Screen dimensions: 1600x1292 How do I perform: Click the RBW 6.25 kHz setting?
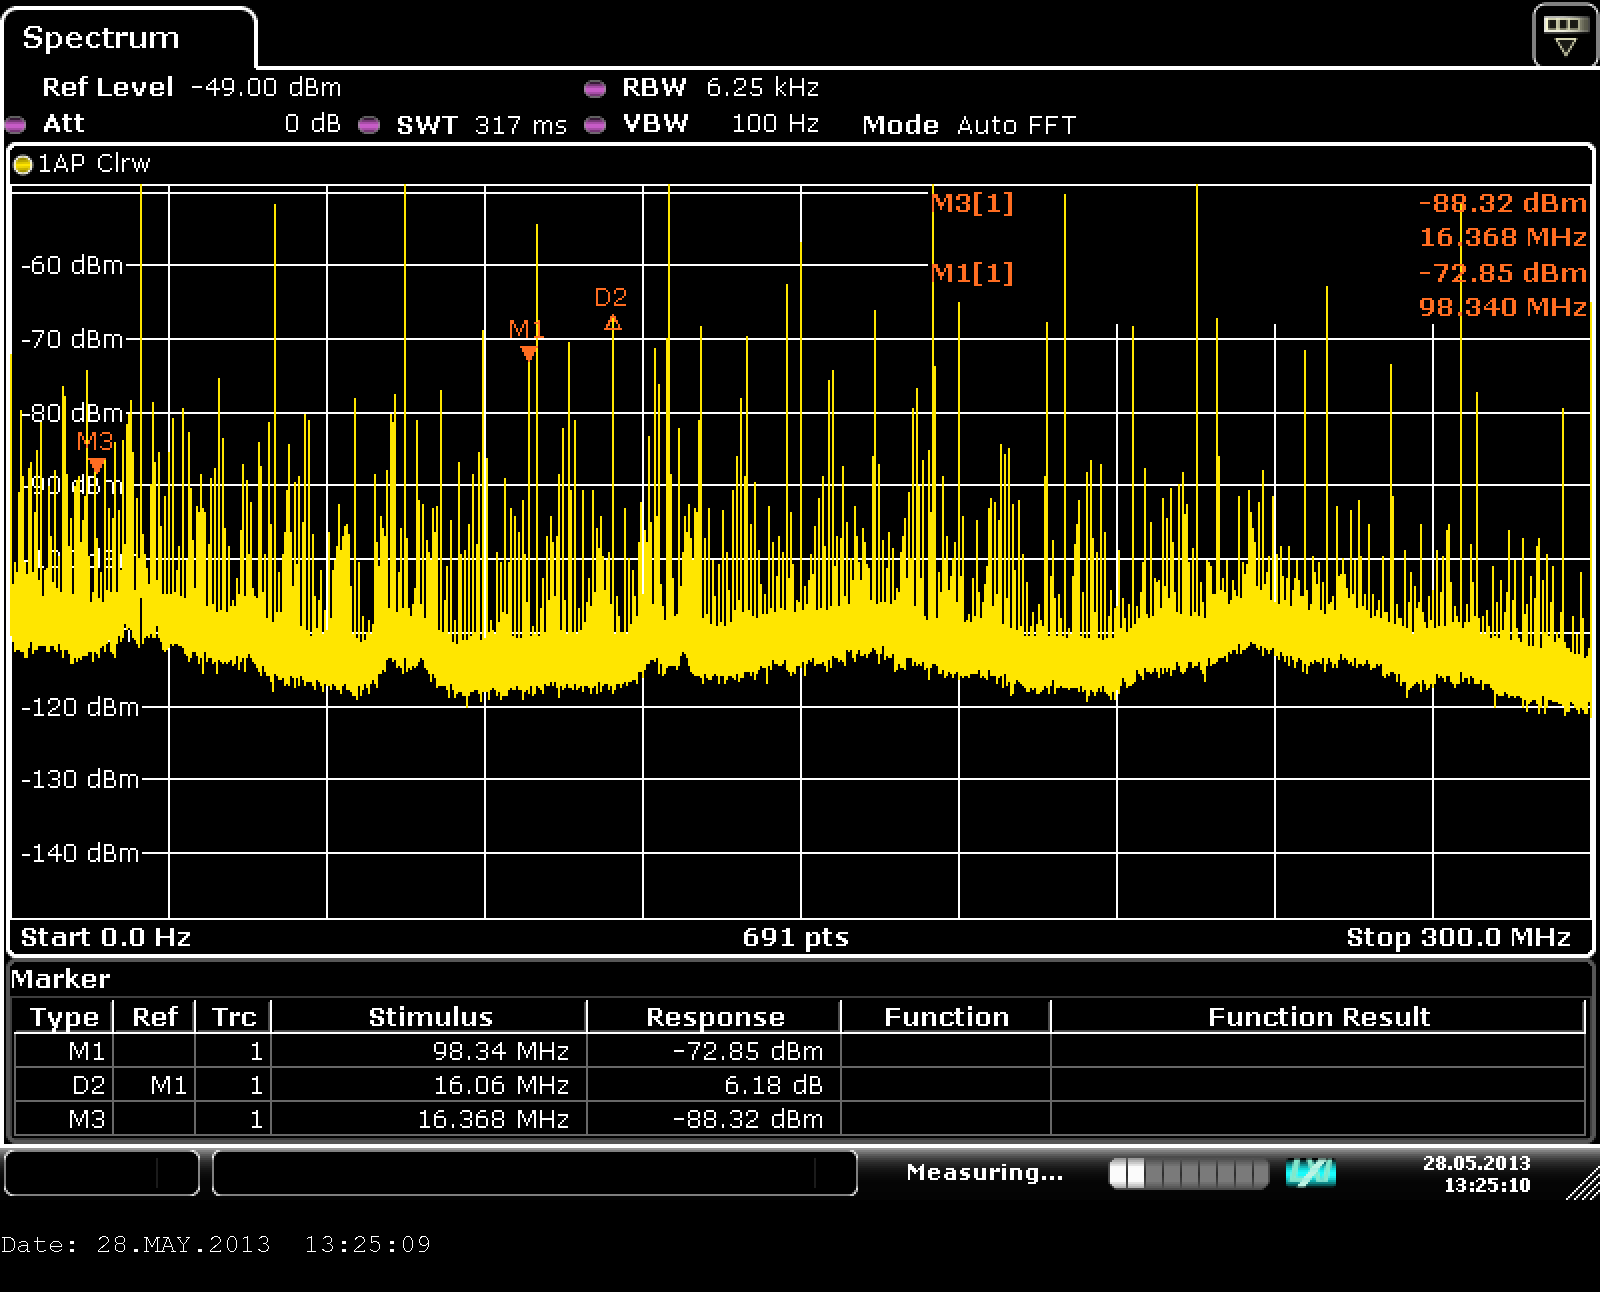720,87
